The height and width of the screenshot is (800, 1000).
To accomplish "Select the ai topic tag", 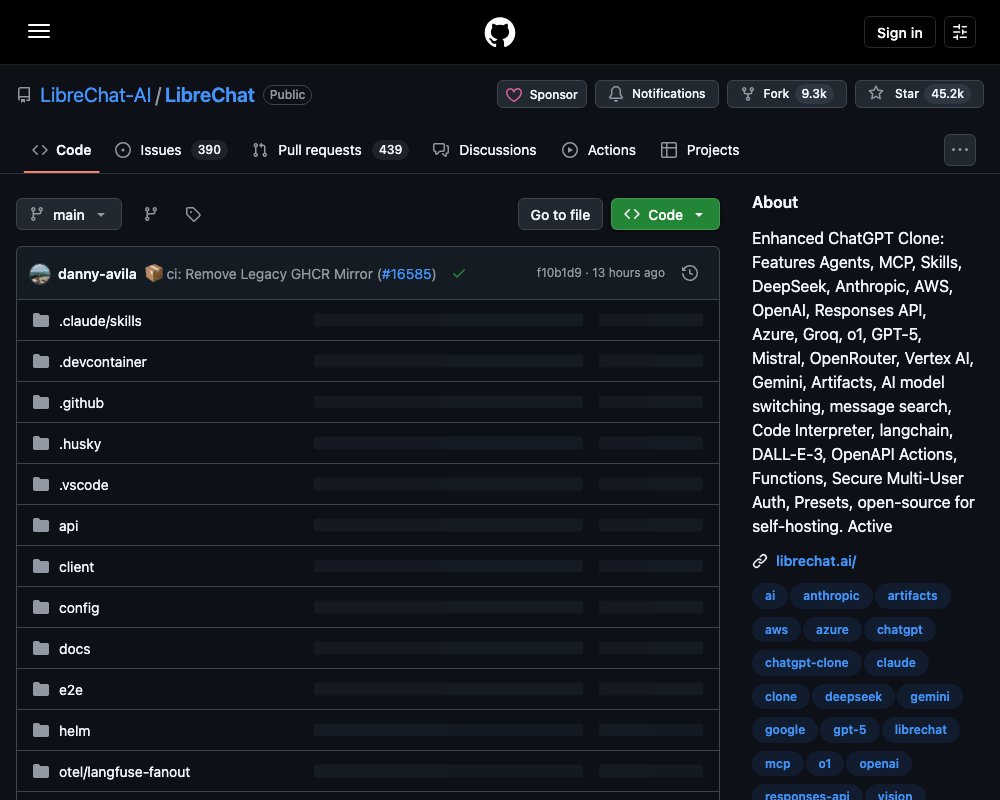I will (x=770, y=596).
